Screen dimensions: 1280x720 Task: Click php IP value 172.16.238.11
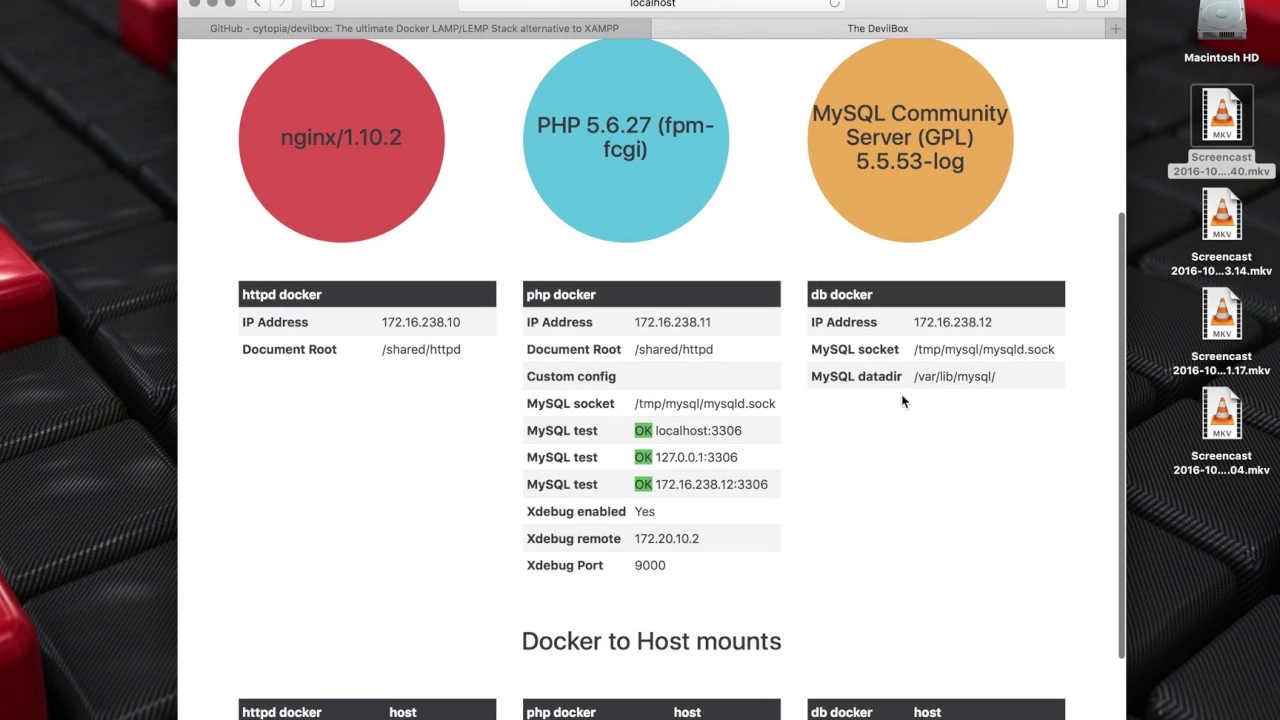[672, 322]
